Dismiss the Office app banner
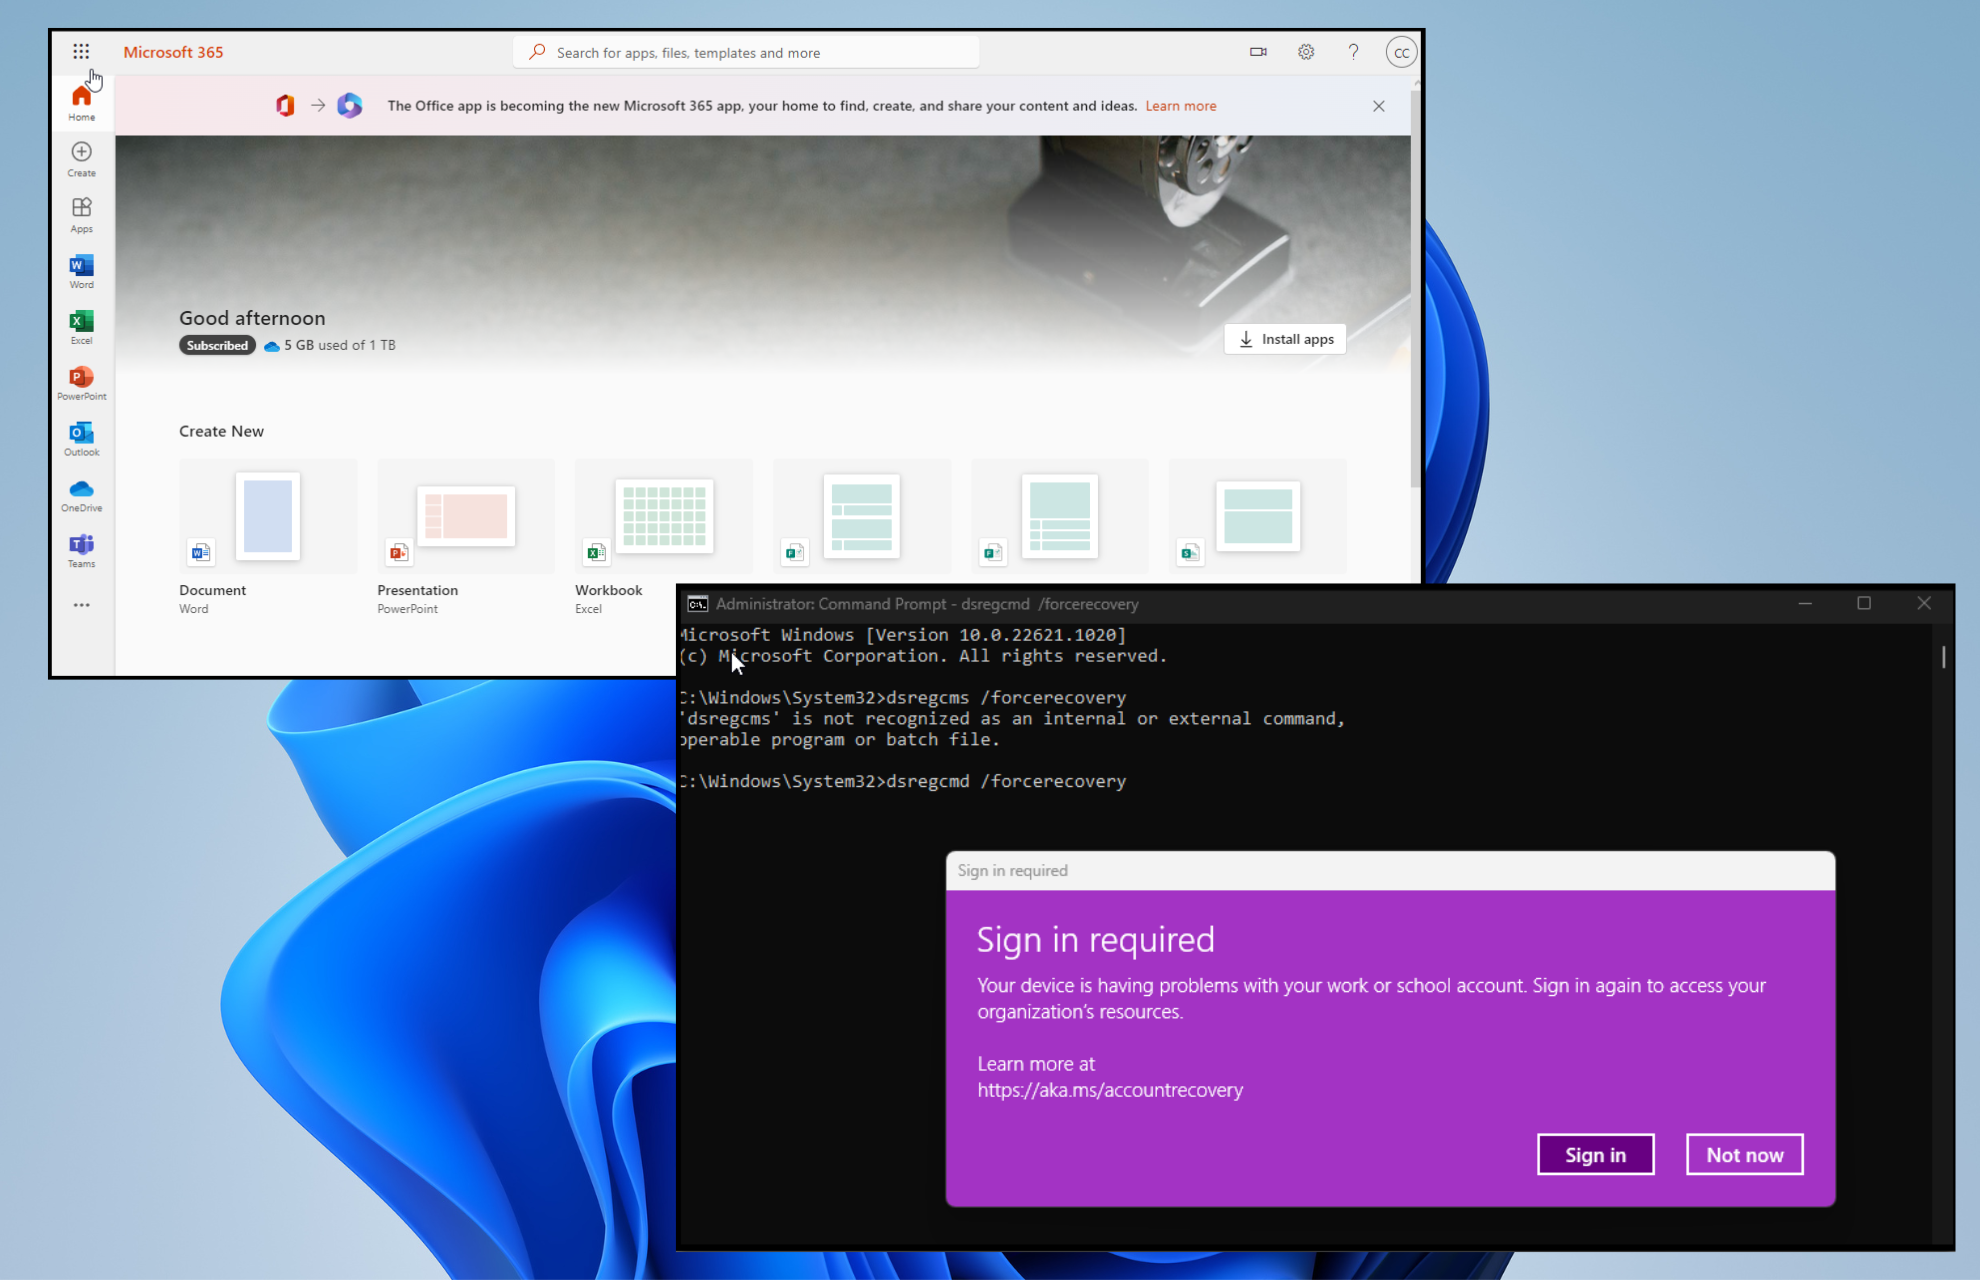The height and width of the screenshot is (1280, 1980). coord(1378,106)
